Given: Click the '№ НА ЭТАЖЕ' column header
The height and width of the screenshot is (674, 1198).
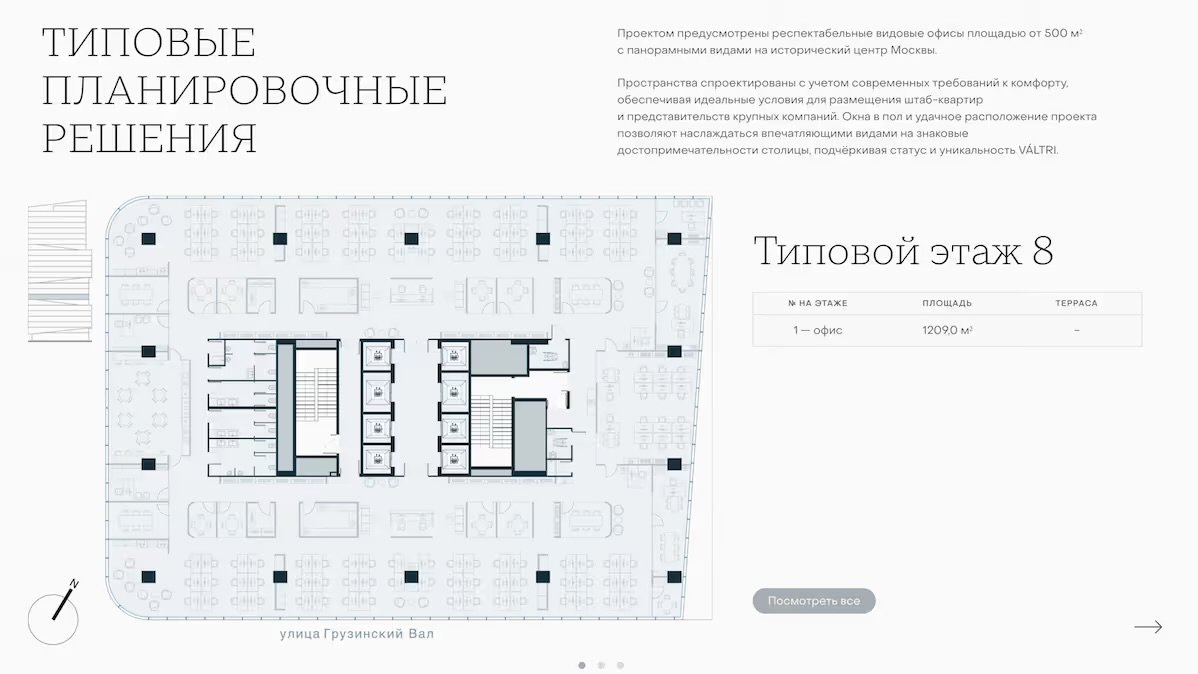Looking at the screenshot, I should (x=818, y=303).
